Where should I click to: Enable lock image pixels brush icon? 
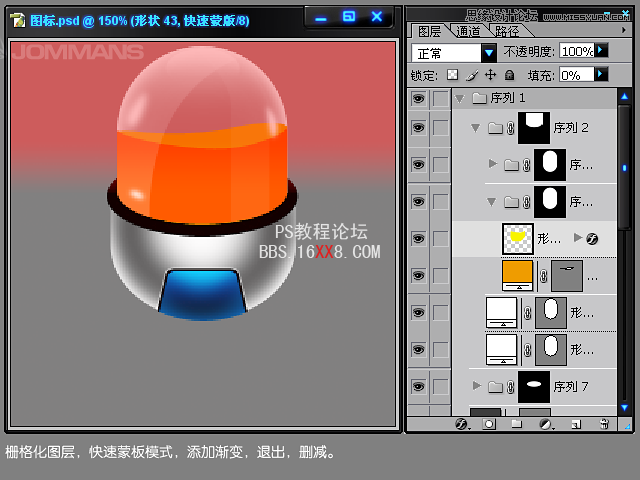point(471,75)
